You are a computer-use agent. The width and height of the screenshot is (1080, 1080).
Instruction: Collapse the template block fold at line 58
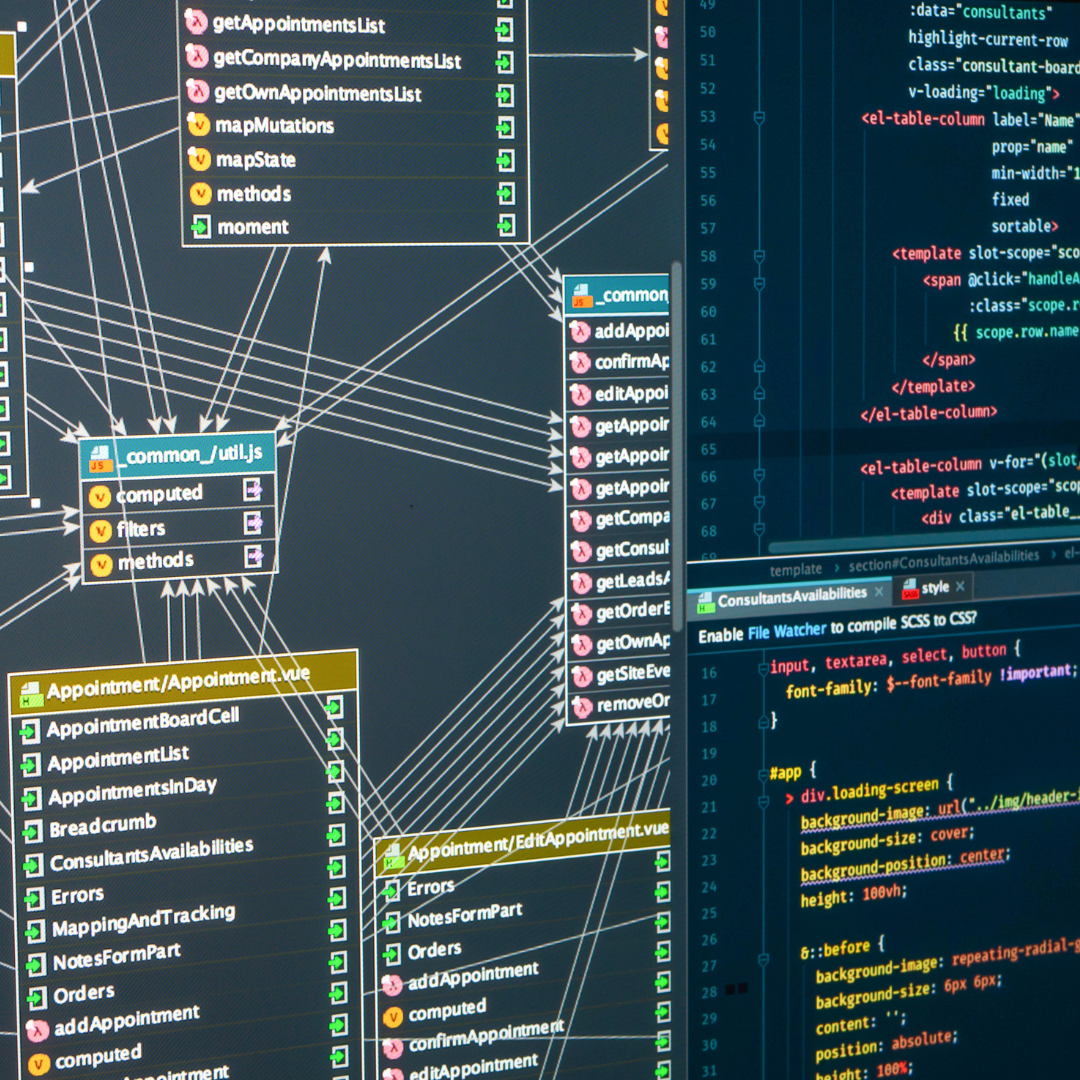[x=758, y=256]
